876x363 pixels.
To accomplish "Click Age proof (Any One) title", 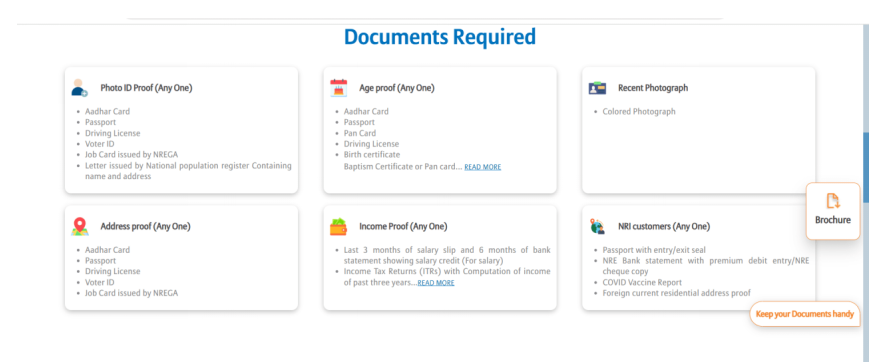I will (397, 88).
